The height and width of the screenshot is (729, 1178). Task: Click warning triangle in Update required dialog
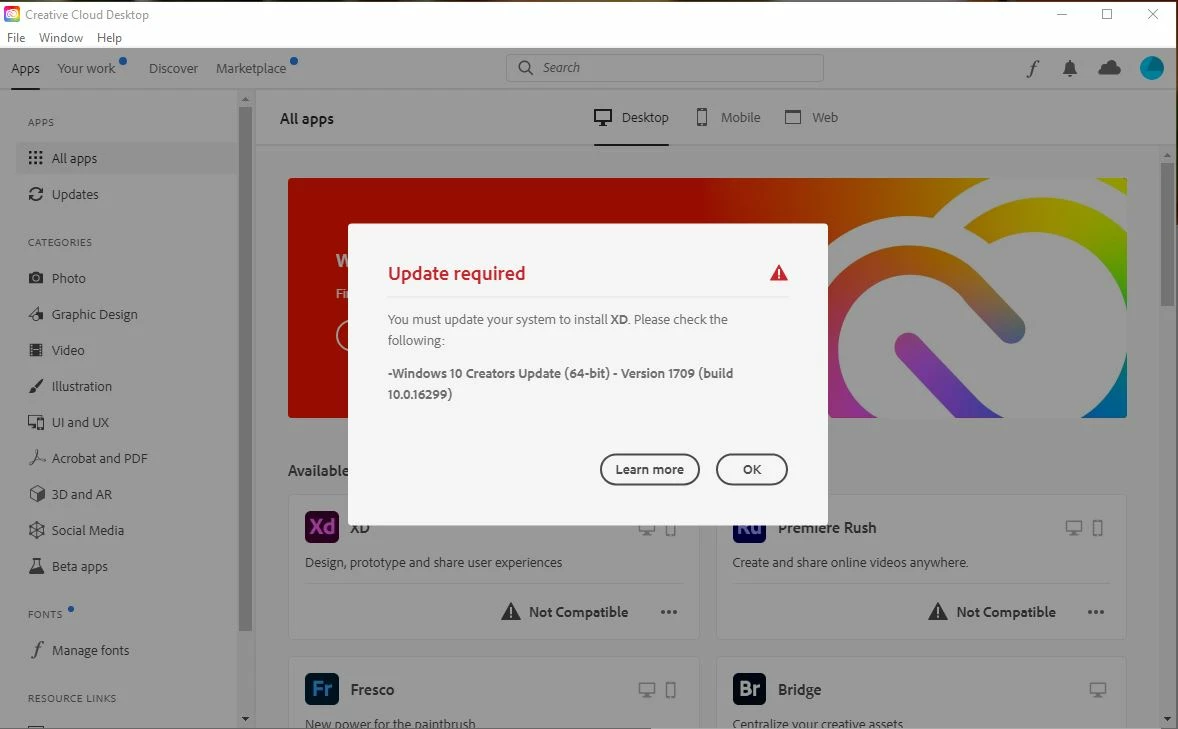pyautogui.click(x=778, y=273)
